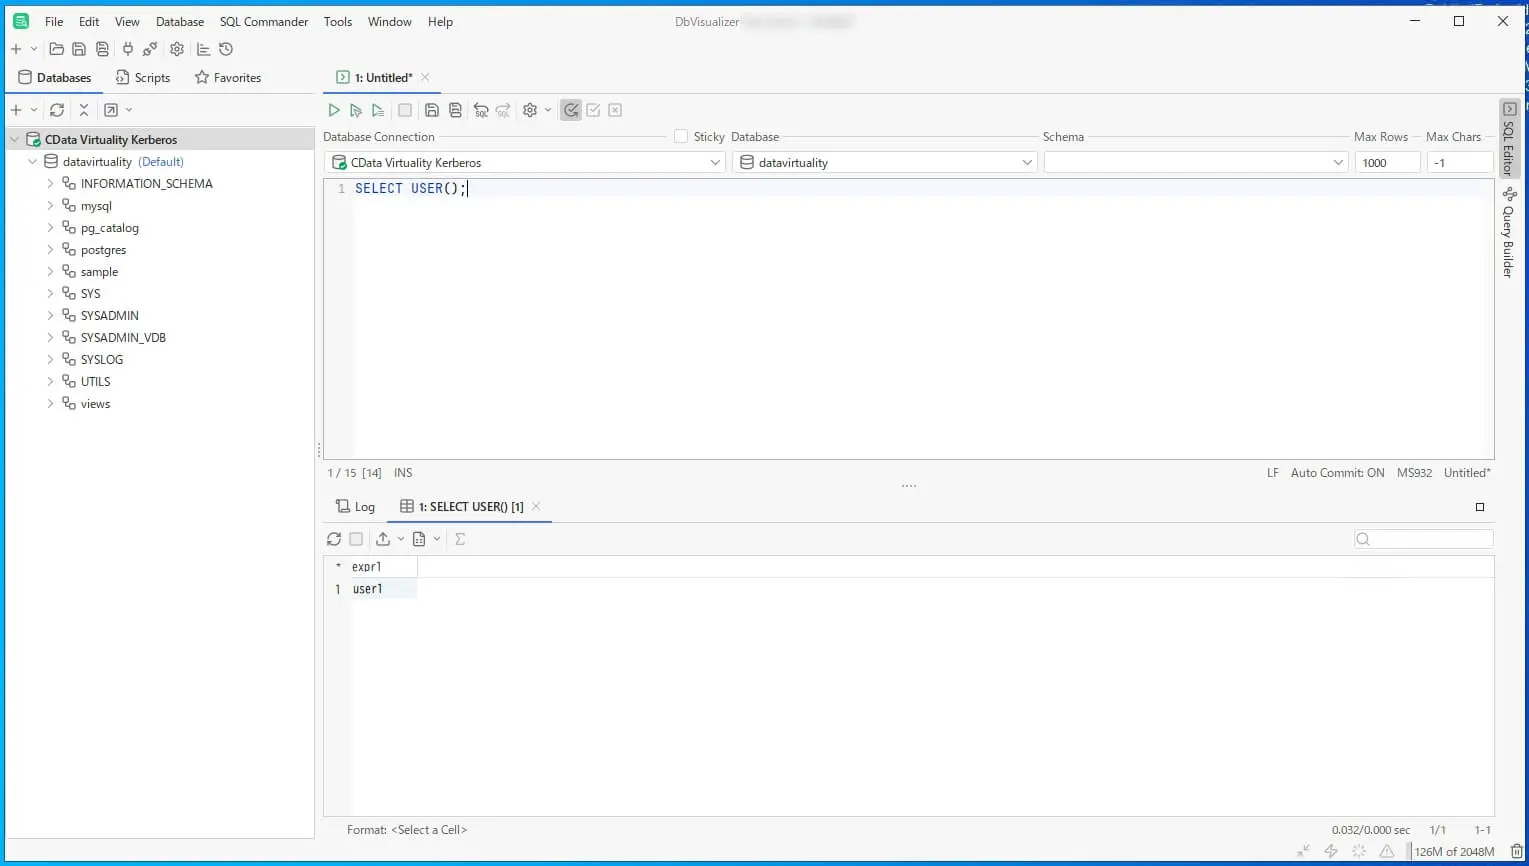
Task: Click the next SQL history arrow icon
Action: click(x=503, y=110)
